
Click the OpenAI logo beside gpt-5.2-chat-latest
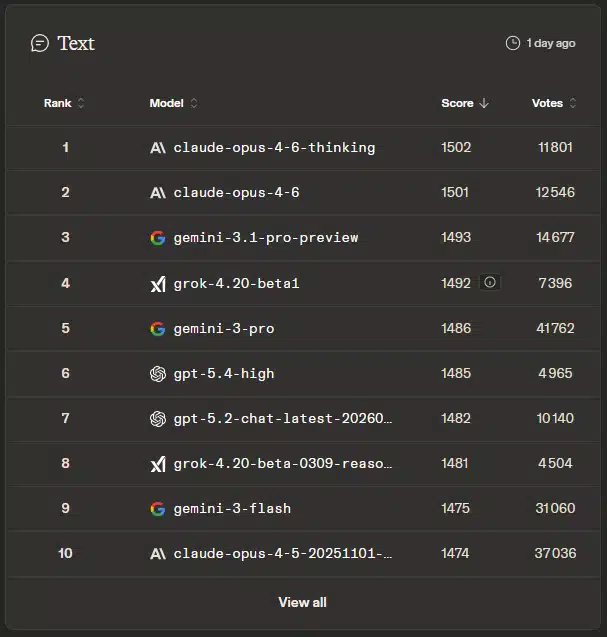coord(157,419)
